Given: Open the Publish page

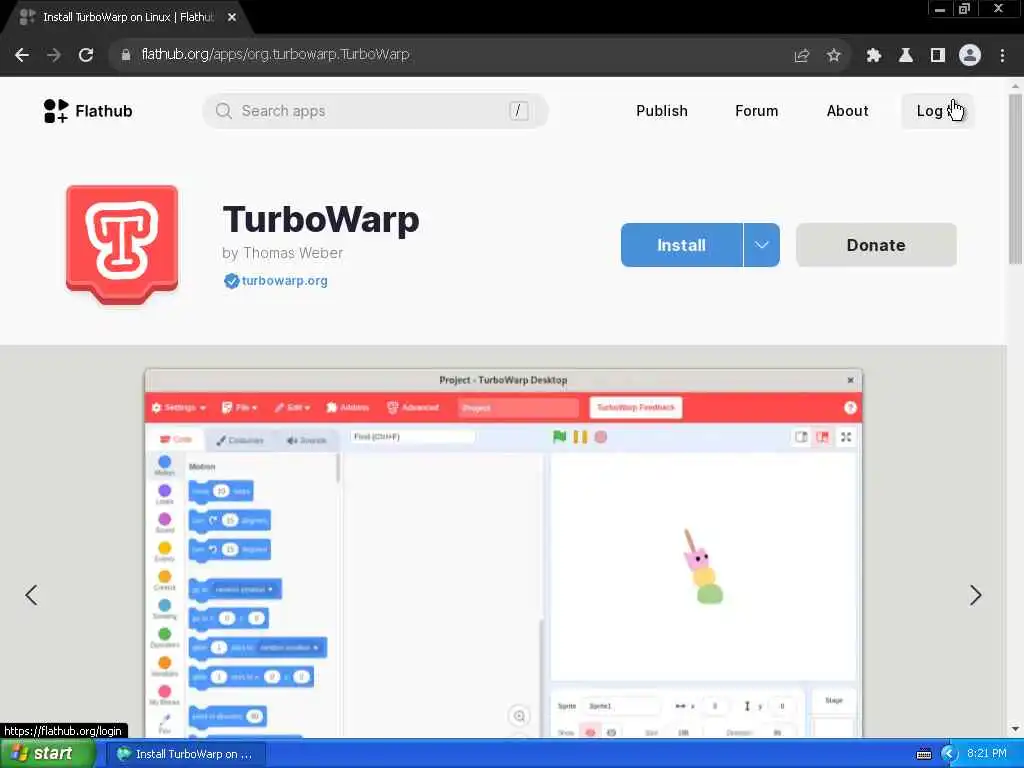Looking at the screenshot, I should pos(662,111).
